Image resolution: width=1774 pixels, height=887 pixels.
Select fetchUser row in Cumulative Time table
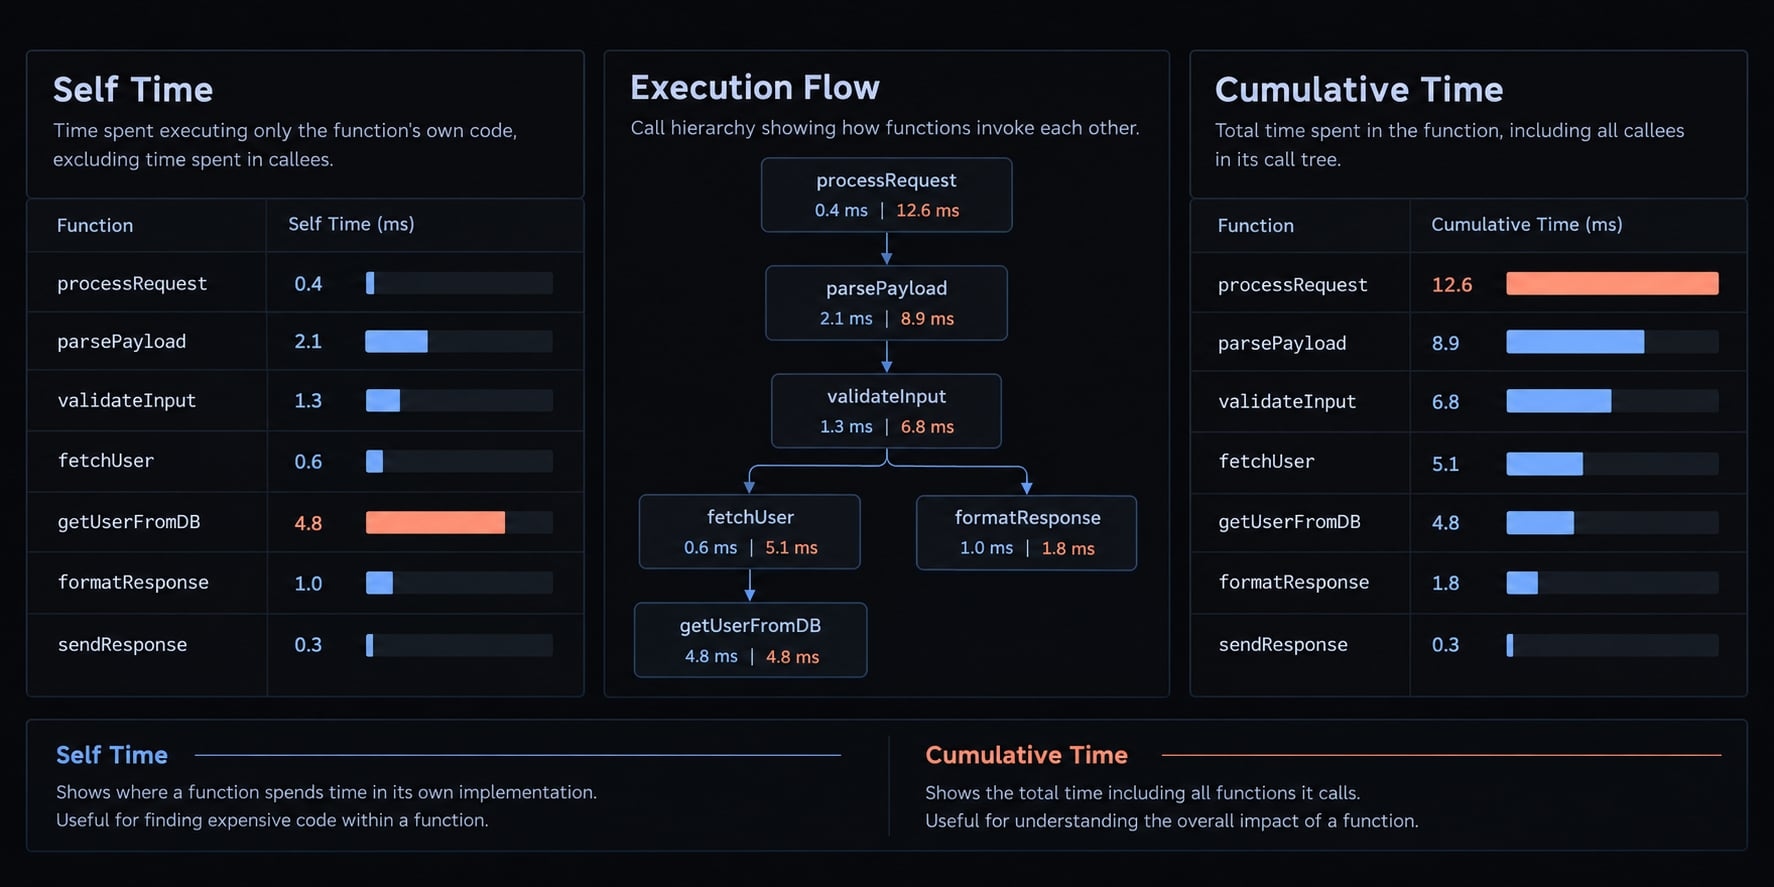click(1468, 462)
